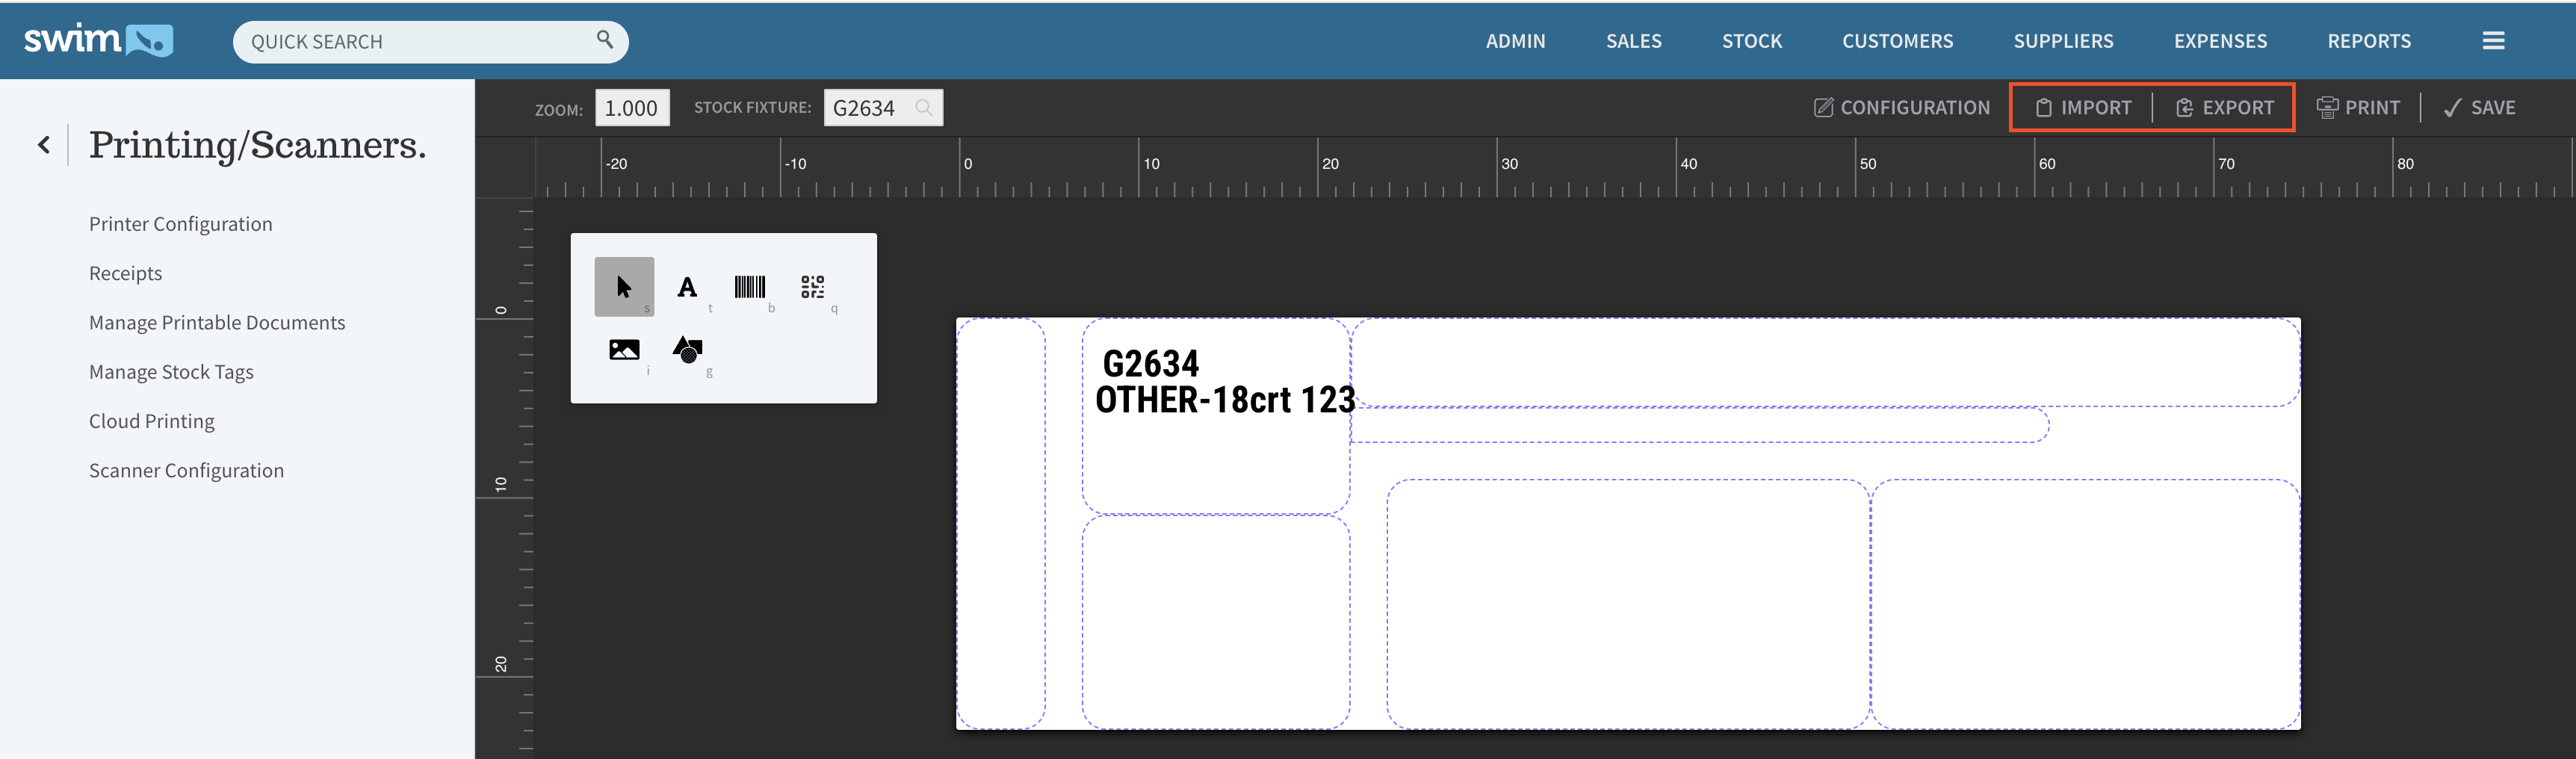The image size is (2576, 759).
Task: Open the SUPPLIERS menu
Action: [2063, 41]
